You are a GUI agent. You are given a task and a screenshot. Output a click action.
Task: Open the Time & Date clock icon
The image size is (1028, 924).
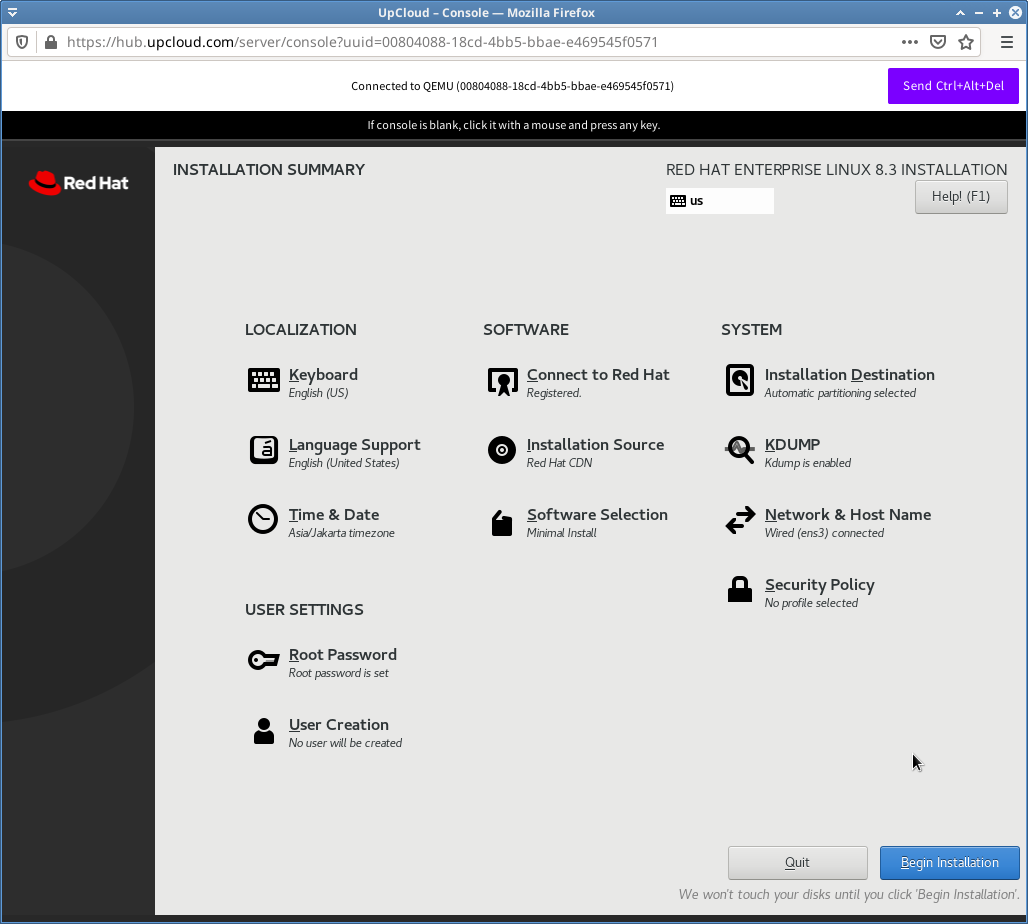tap(263, 521)
